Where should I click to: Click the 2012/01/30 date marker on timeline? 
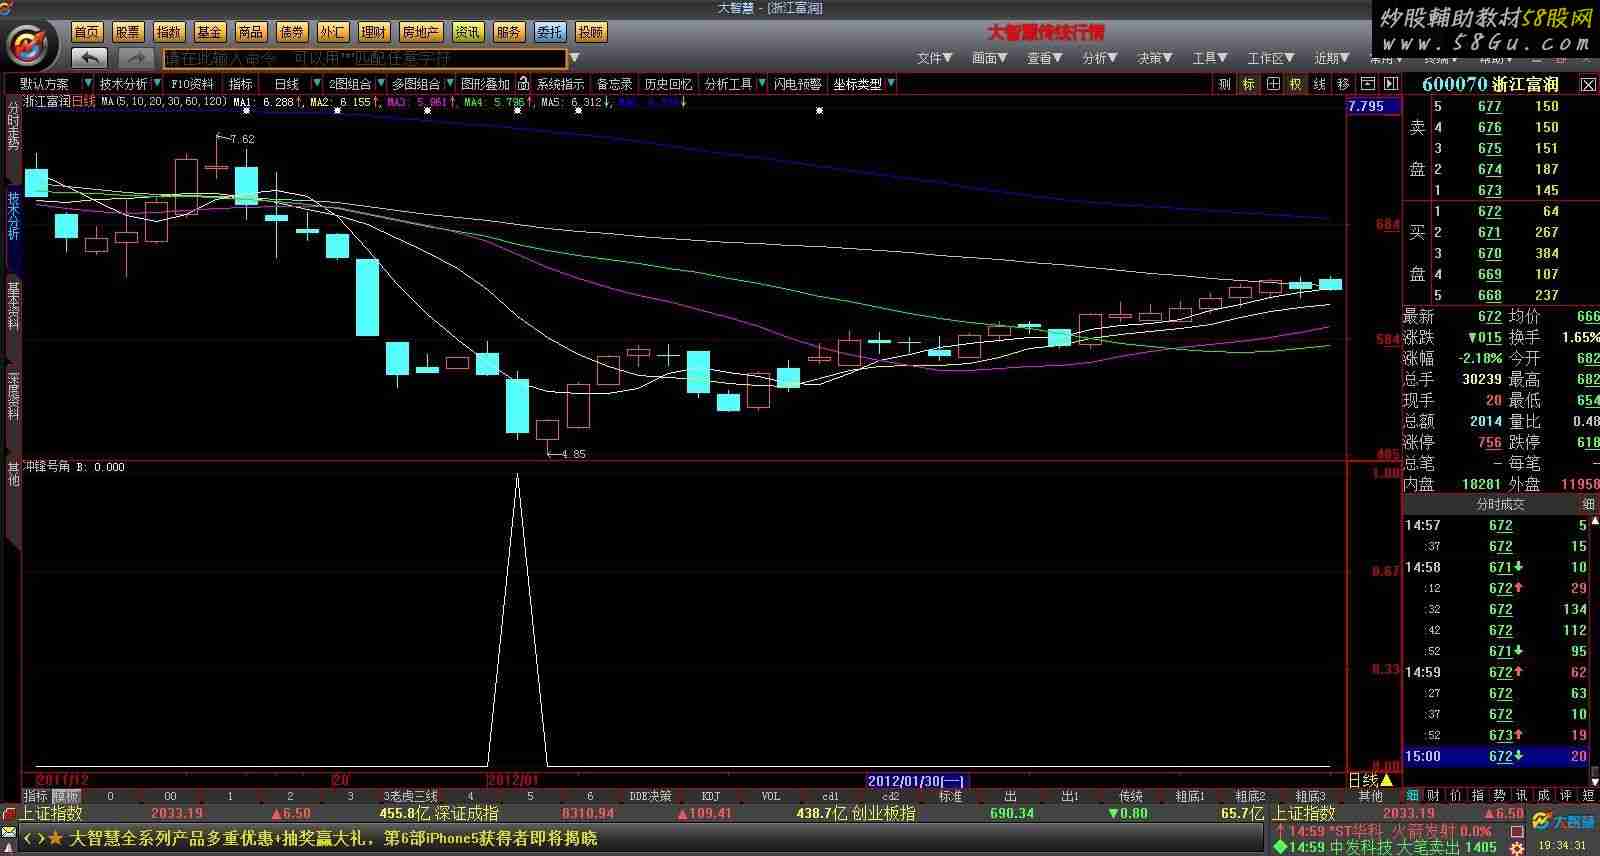[x=918, y=781]
